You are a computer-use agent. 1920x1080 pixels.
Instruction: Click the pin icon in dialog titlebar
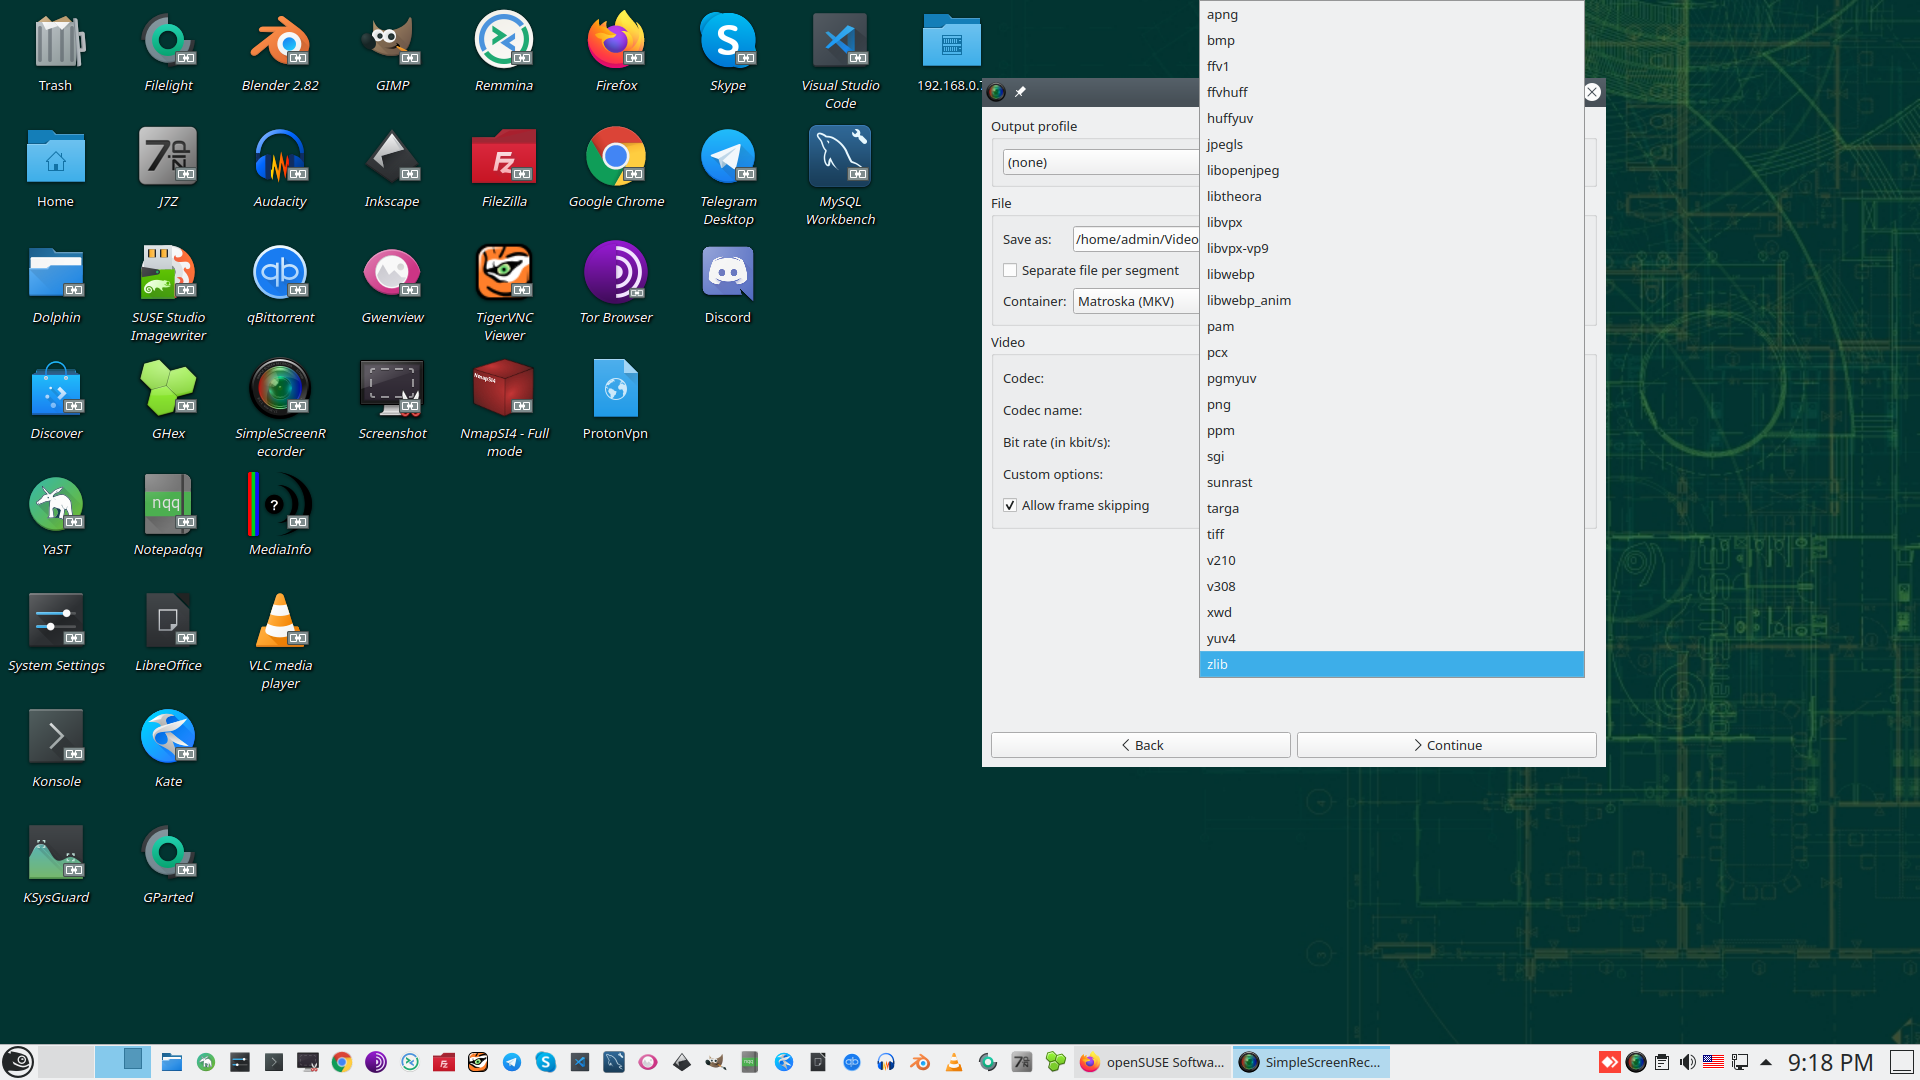pyautogui.click(x=1020, y=92)
